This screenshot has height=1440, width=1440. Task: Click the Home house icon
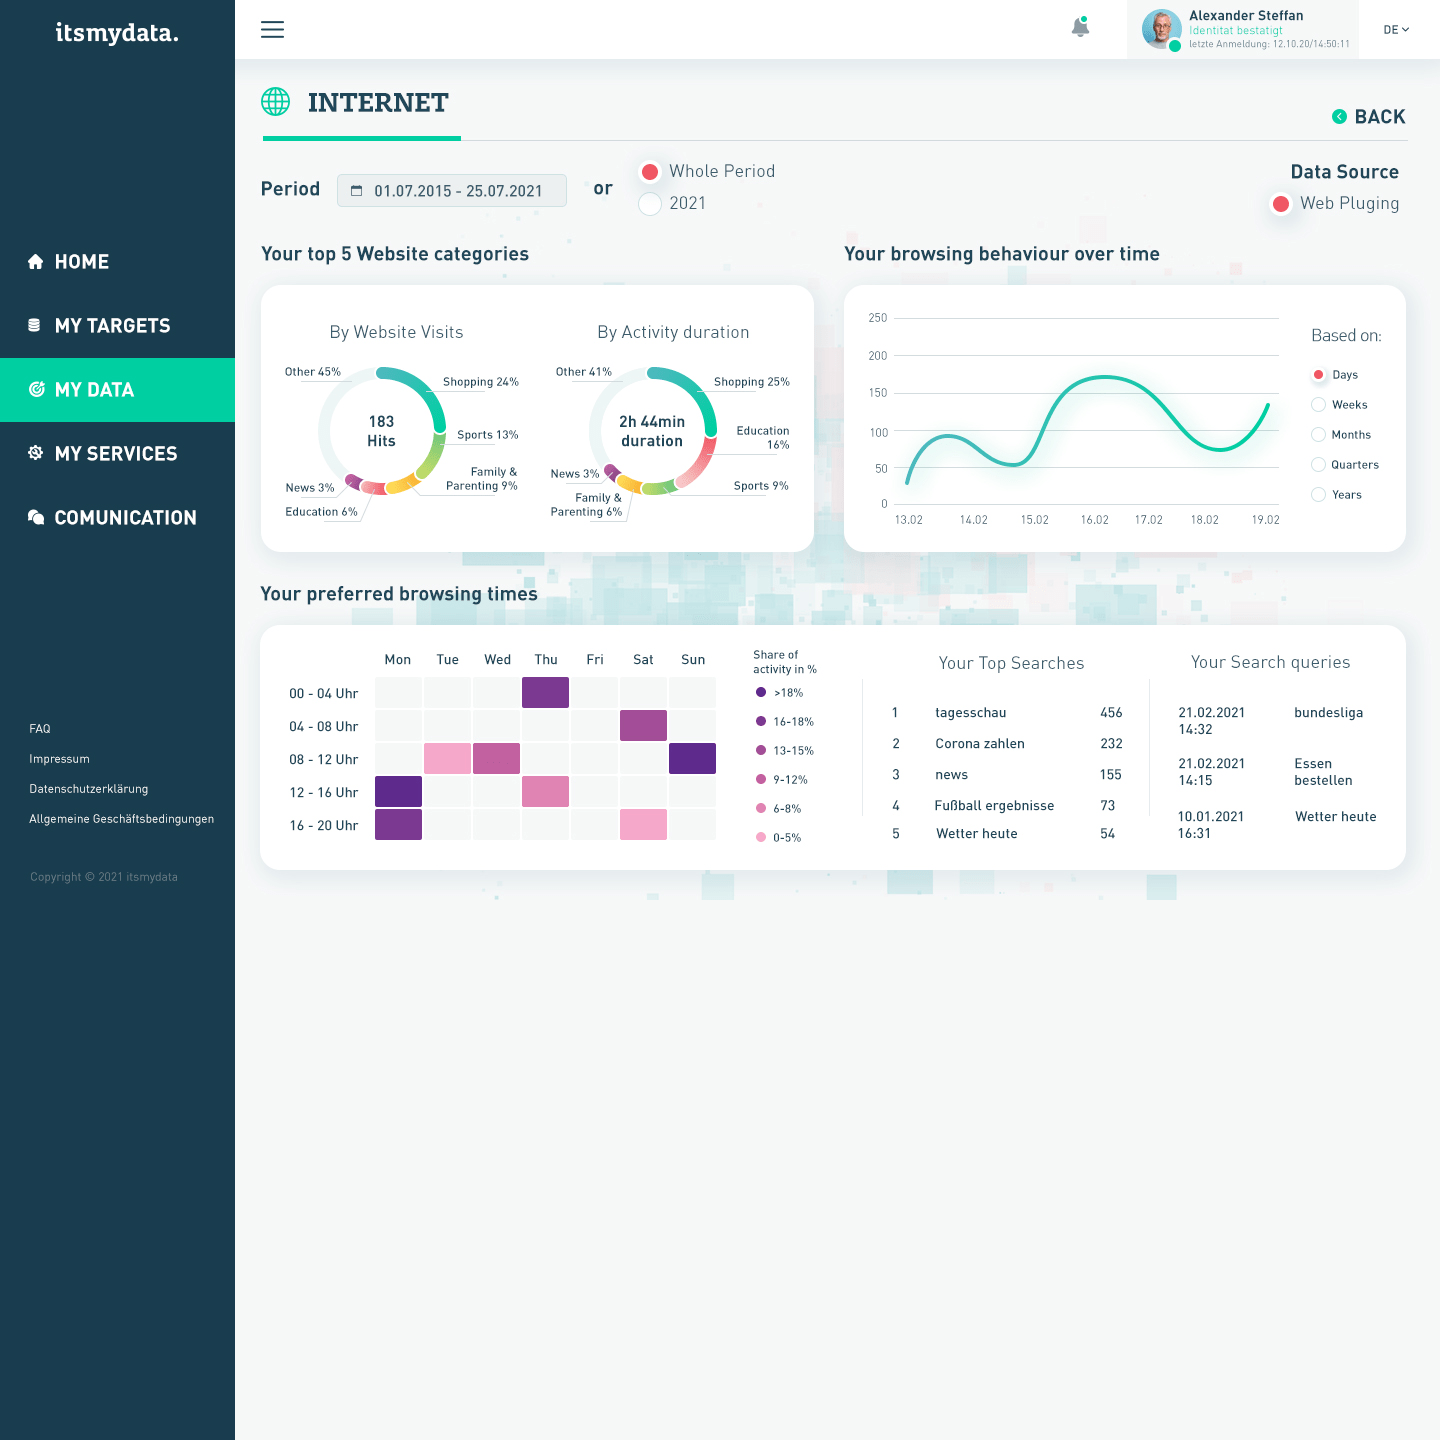click(36, 262)
